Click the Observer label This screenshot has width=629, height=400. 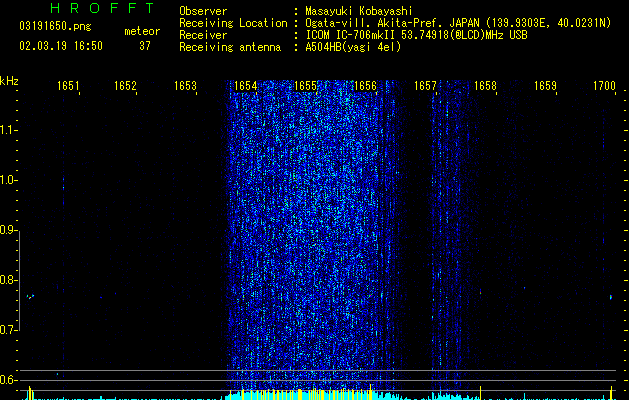[x=203, y=11]
